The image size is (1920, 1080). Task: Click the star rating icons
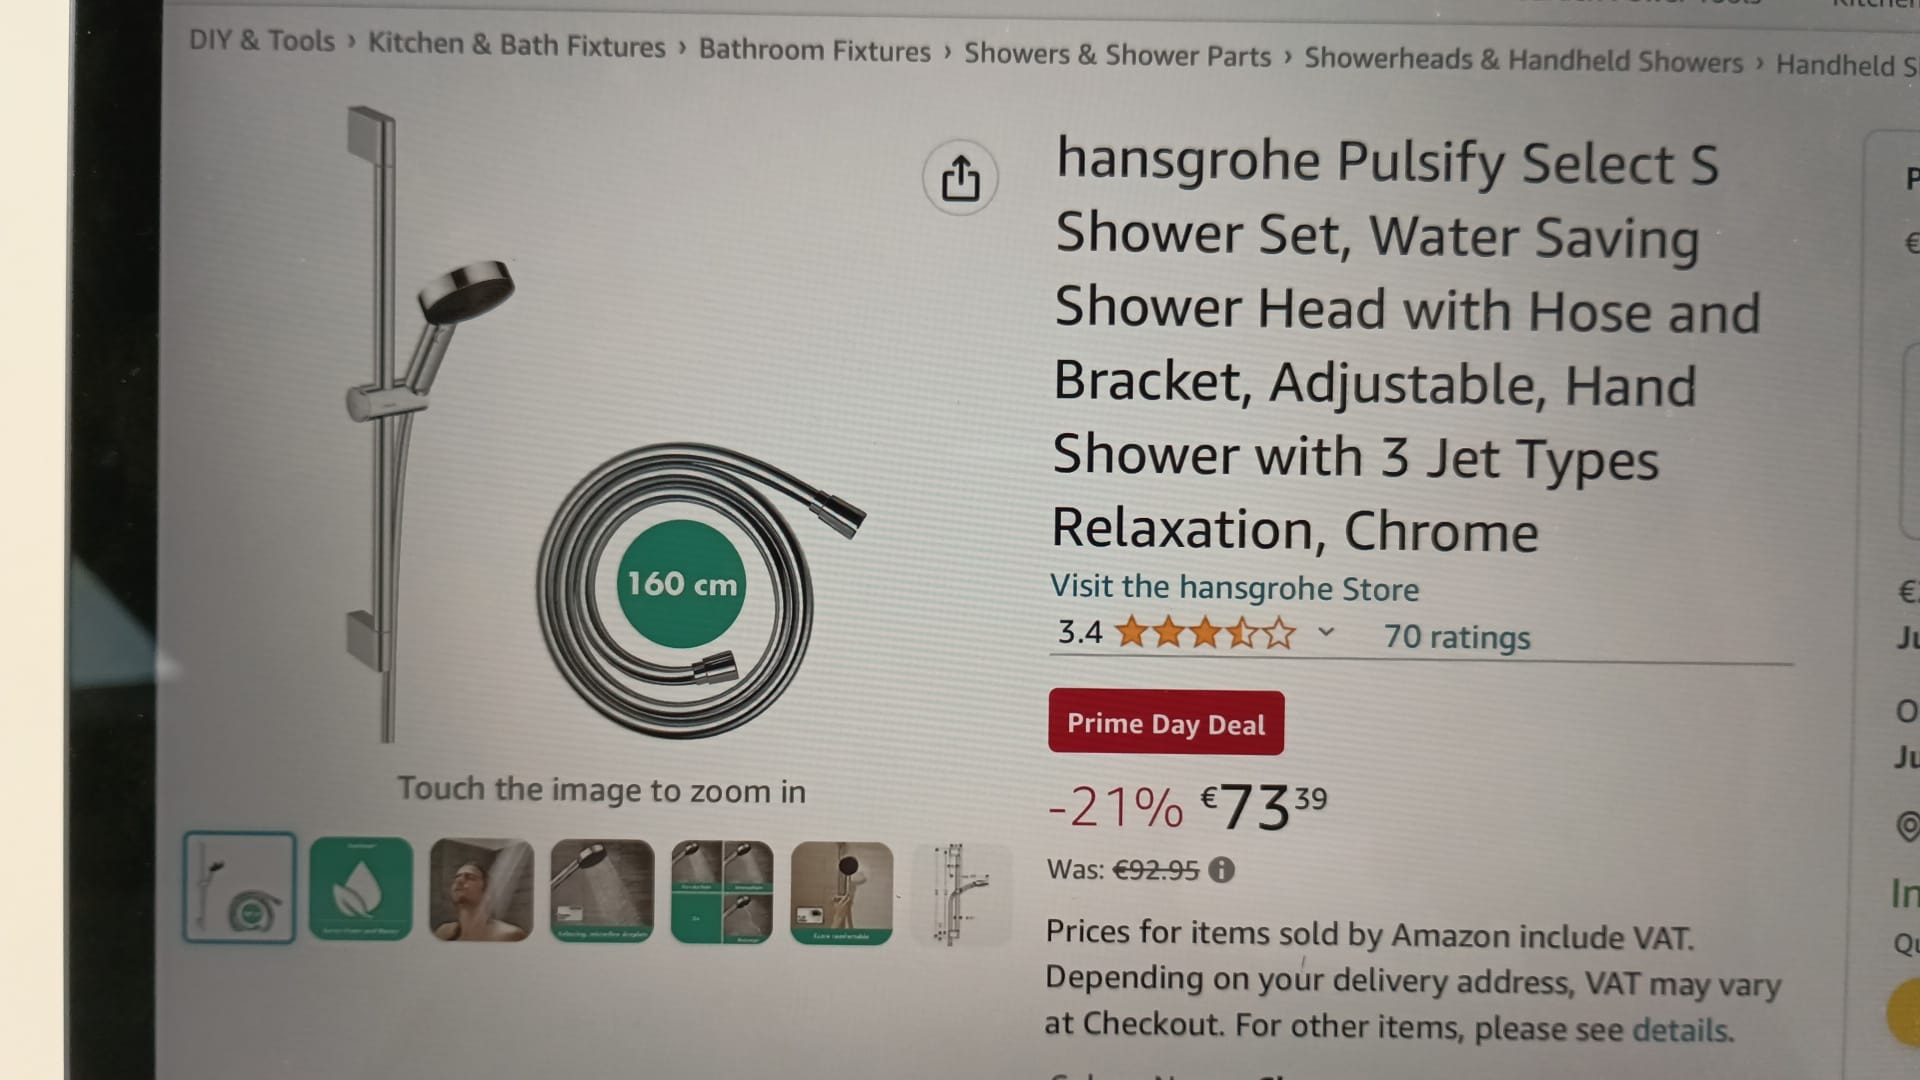[1205, 633]
